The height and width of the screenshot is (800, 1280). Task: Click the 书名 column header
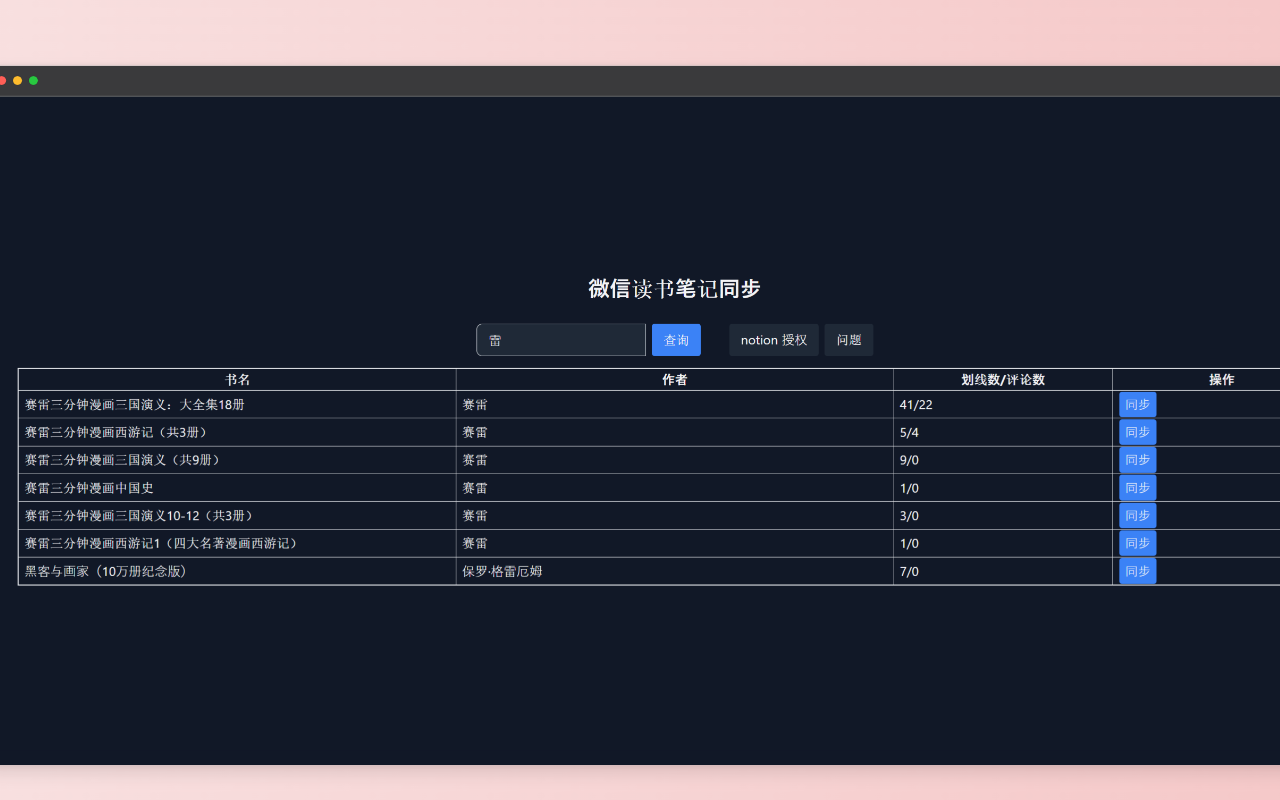click(x=237, y=380)
